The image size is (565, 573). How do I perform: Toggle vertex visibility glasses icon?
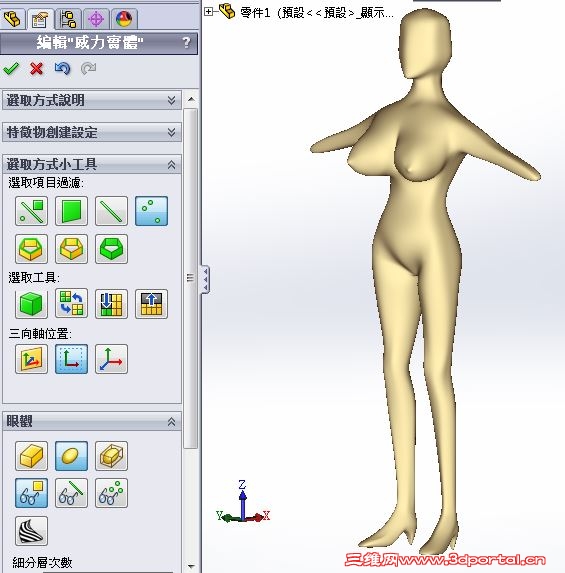(x=111, y=493)
